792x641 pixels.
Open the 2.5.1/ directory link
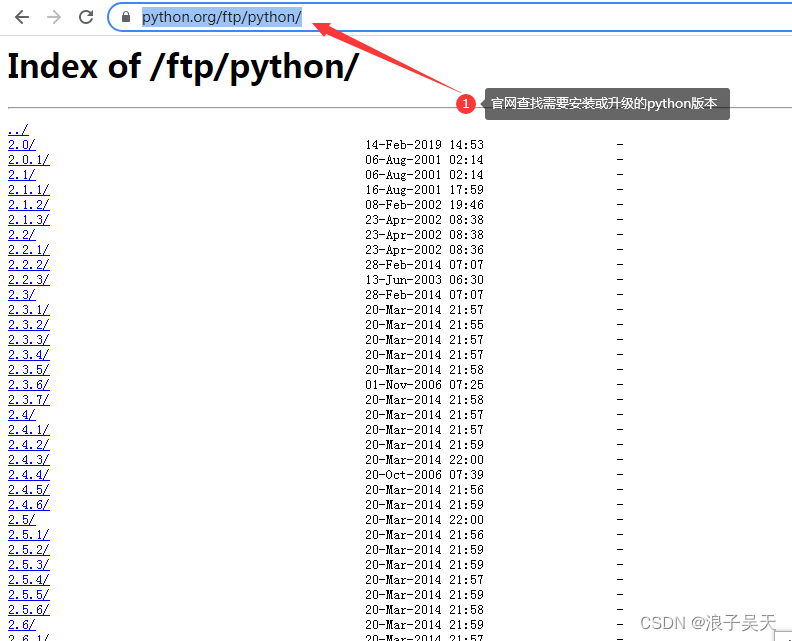29,534
